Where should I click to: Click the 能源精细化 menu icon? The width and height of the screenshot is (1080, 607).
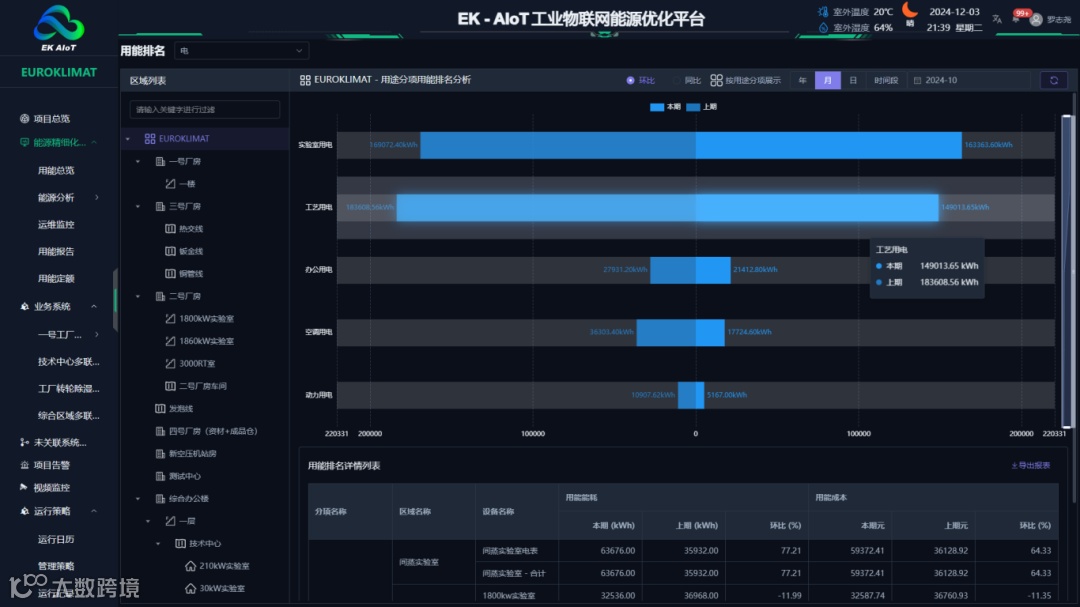25,143
